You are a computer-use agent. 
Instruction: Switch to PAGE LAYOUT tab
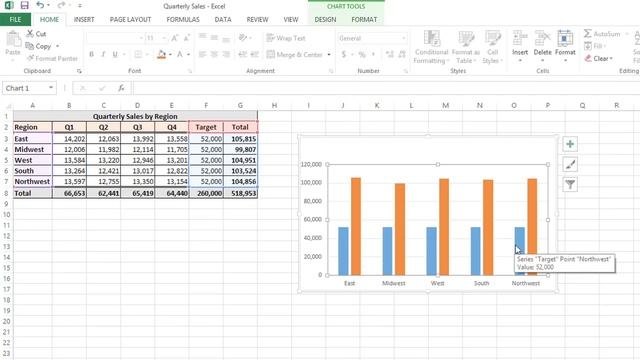pos(130,19)
